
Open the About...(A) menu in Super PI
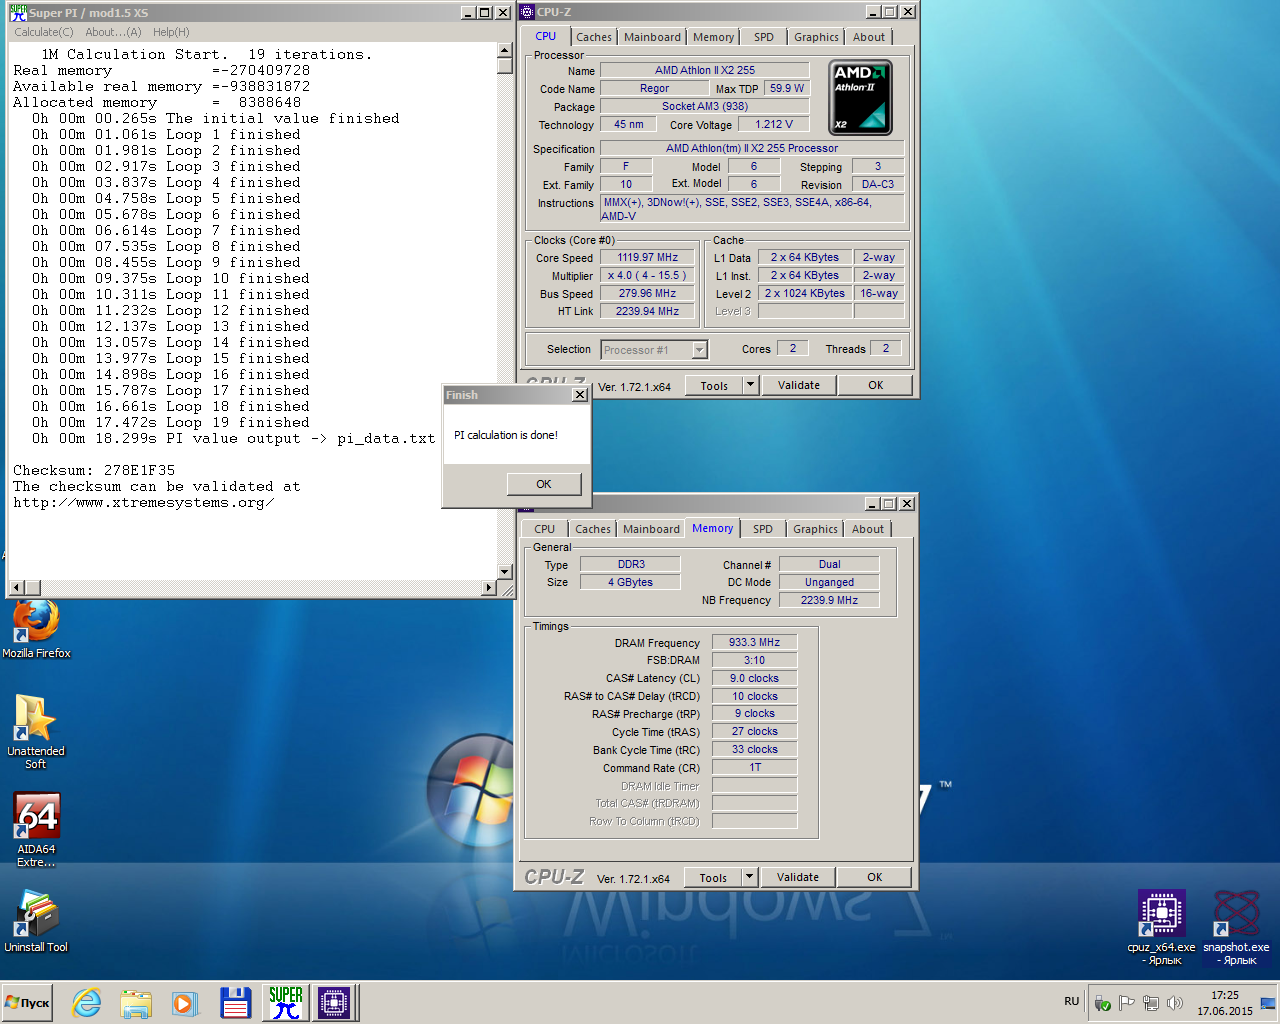point(113,32)
